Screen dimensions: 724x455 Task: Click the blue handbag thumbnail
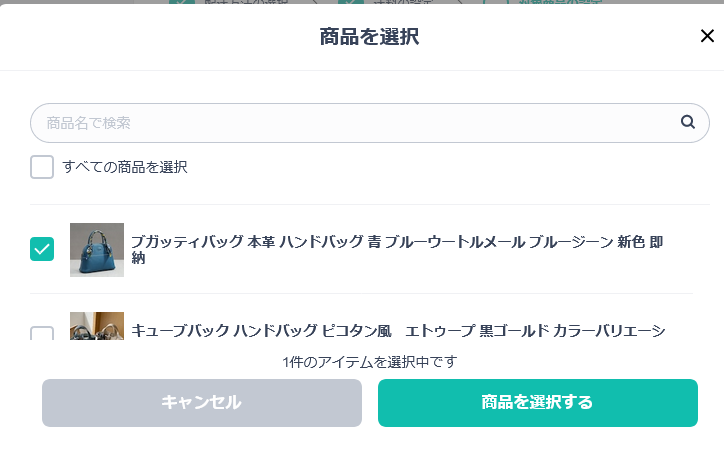coord(97,249)
